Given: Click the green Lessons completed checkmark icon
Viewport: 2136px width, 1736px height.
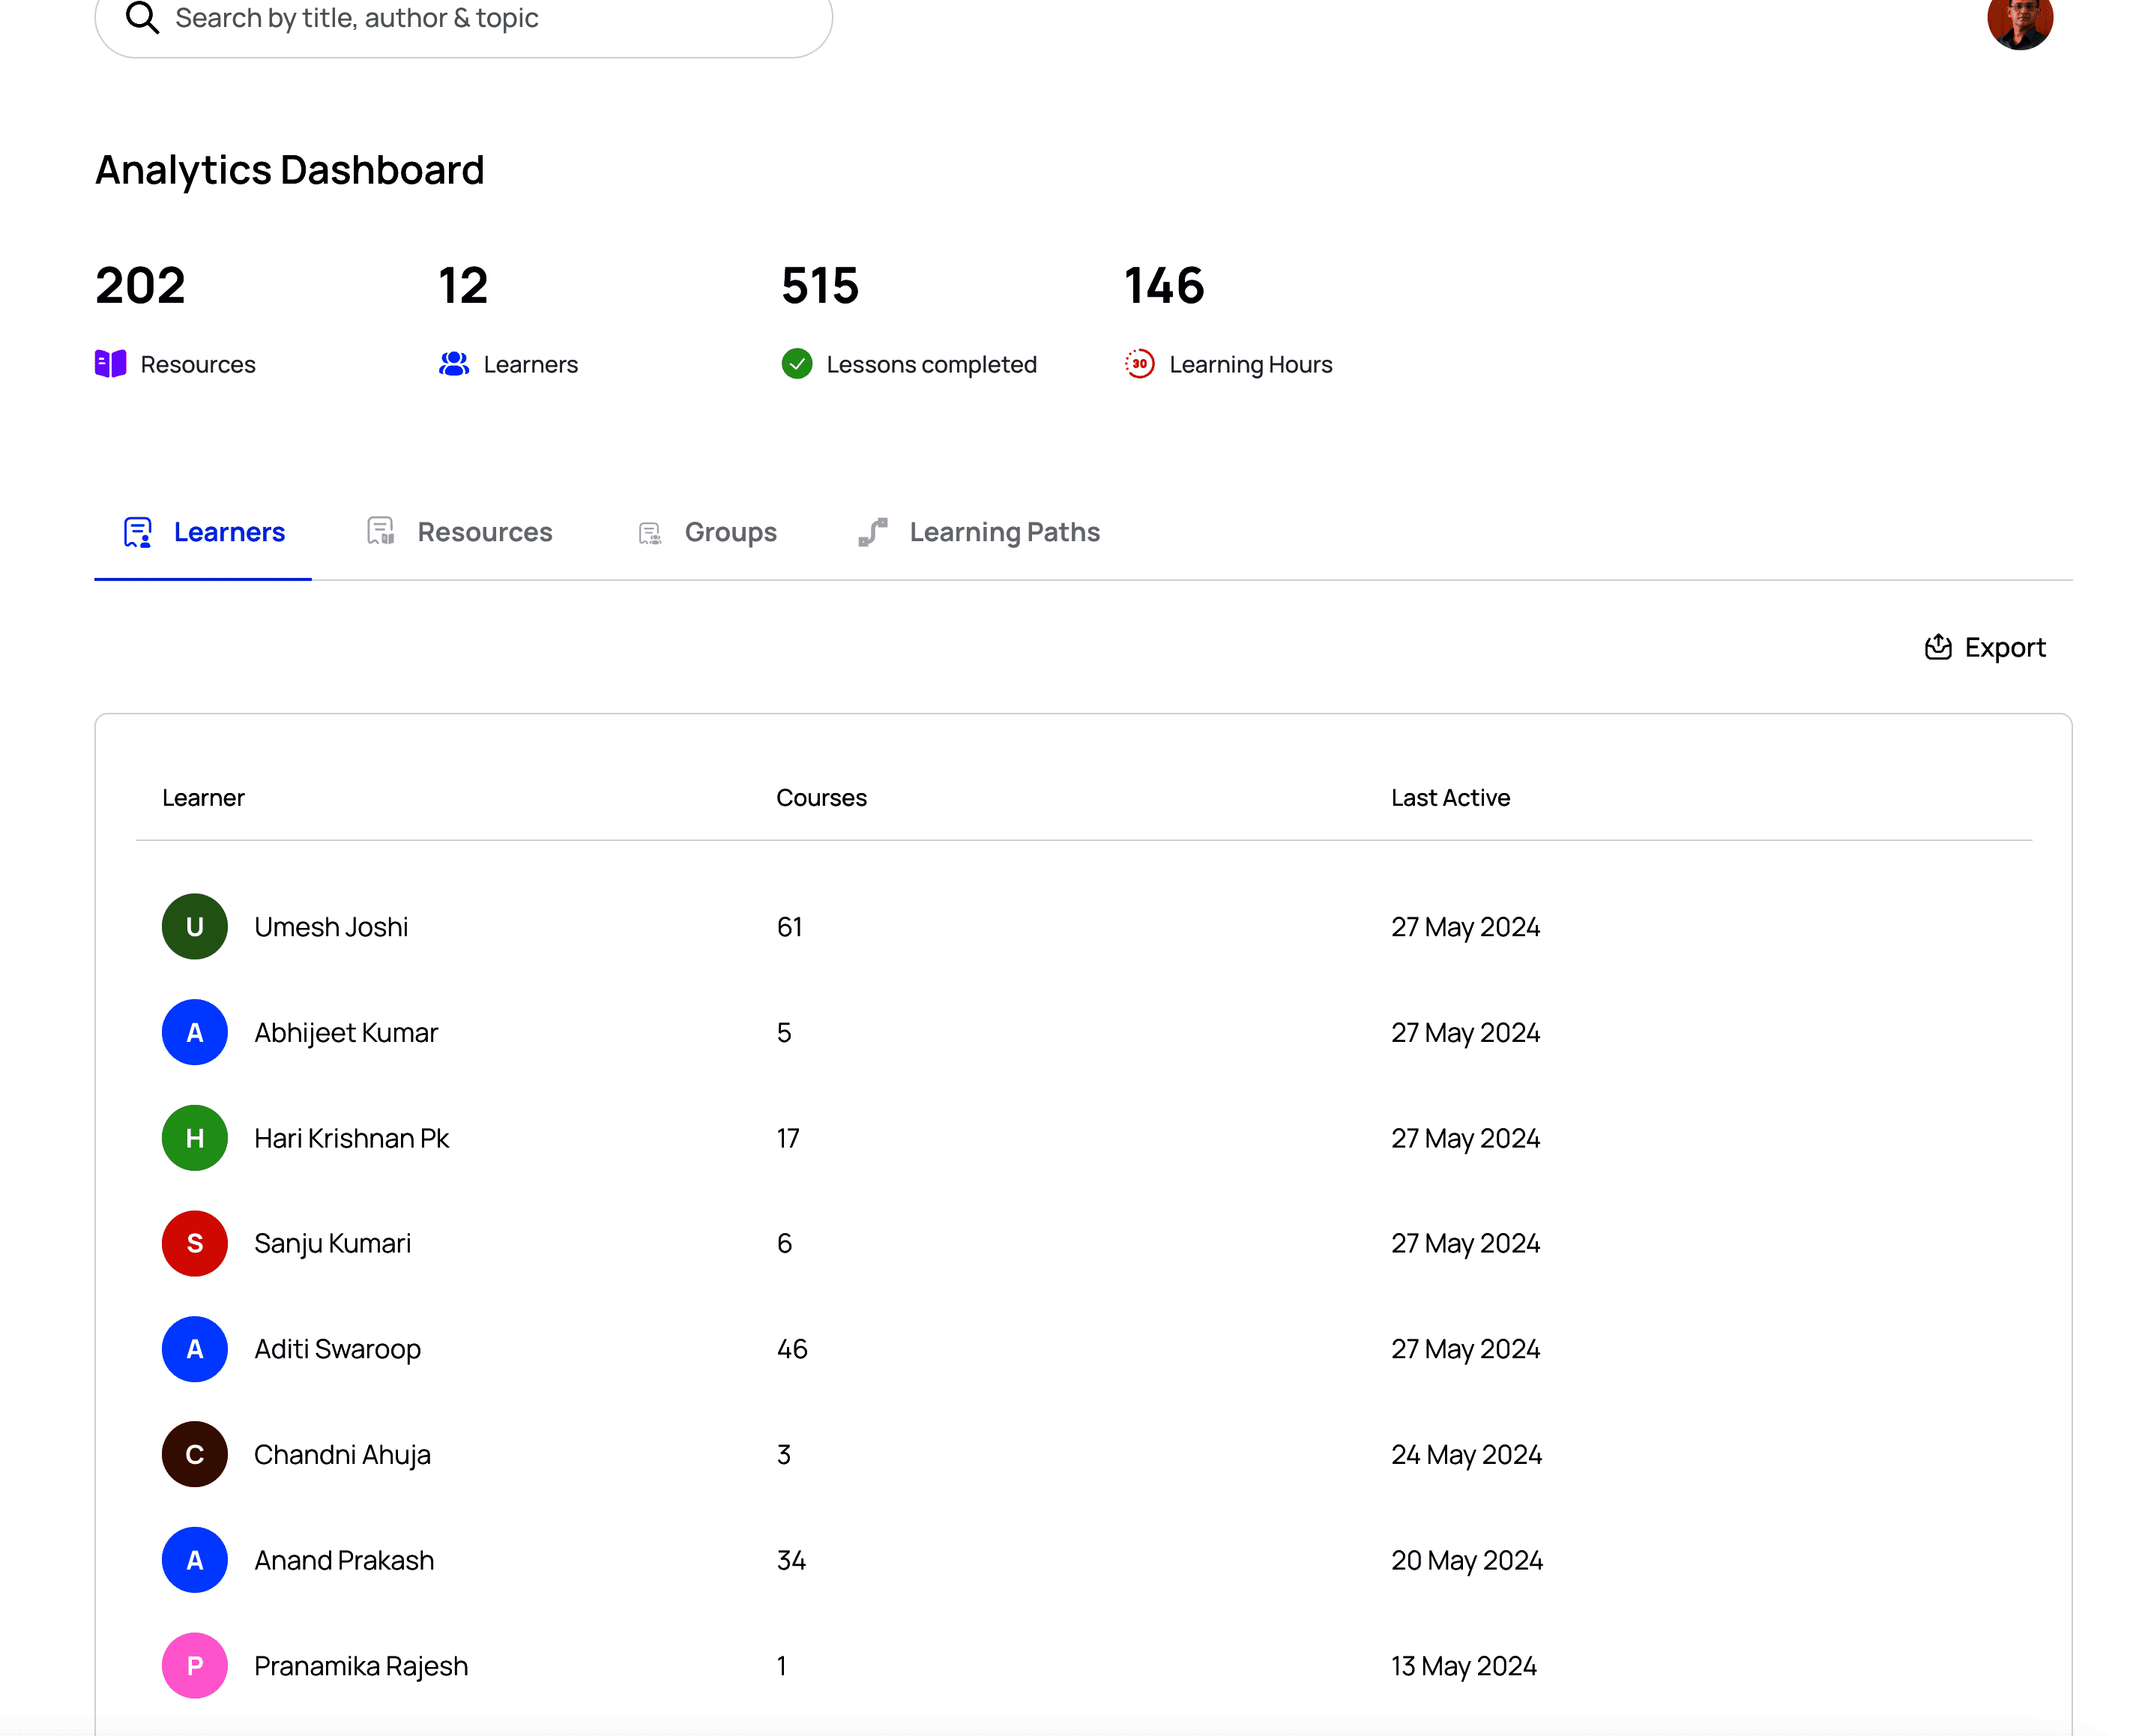Looking at the screenshot, I should 797,364.
